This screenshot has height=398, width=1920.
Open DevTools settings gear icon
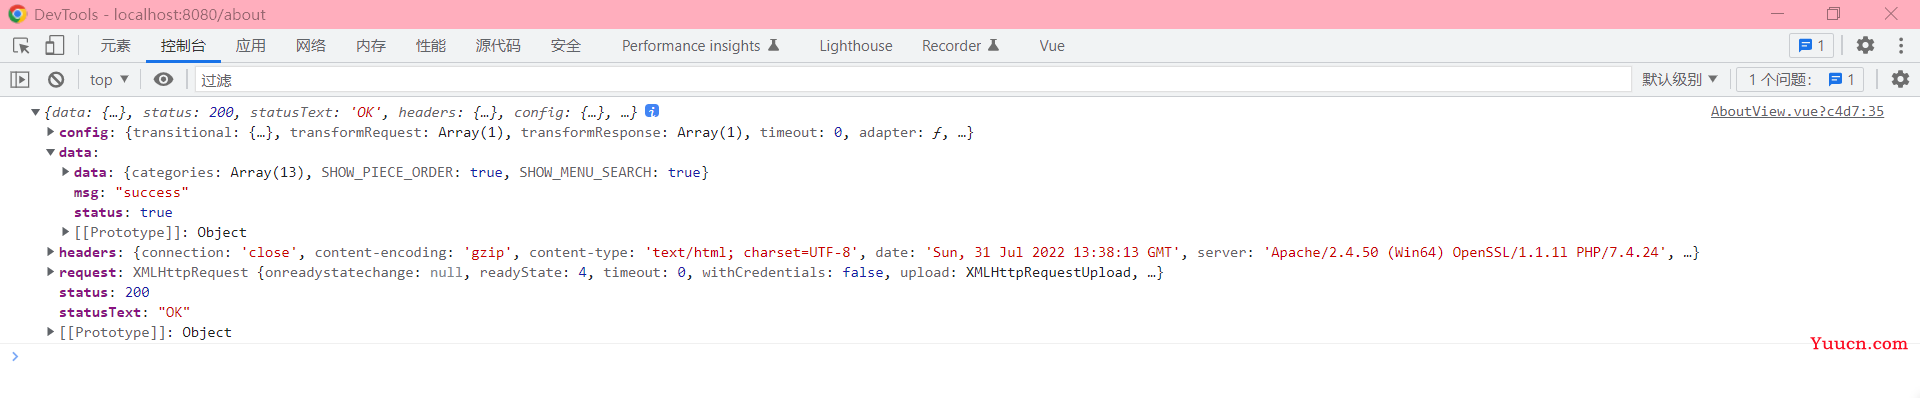1865,45
